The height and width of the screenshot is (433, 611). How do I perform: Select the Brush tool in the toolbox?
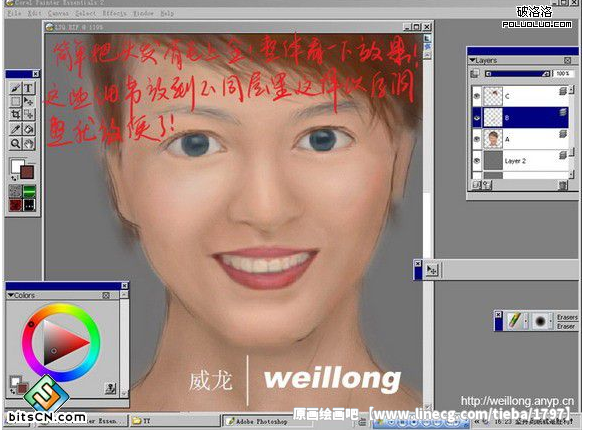click(x=15, y=88)
